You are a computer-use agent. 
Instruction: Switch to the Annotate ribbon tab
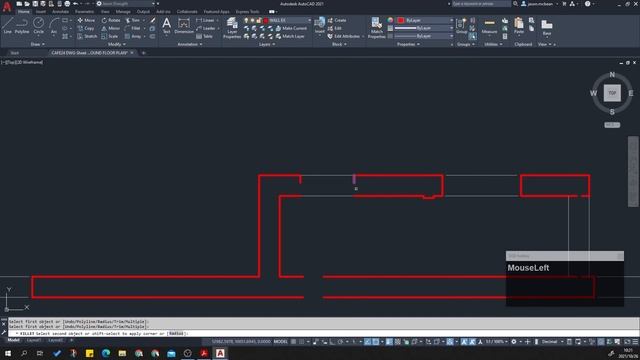(60, 12)
